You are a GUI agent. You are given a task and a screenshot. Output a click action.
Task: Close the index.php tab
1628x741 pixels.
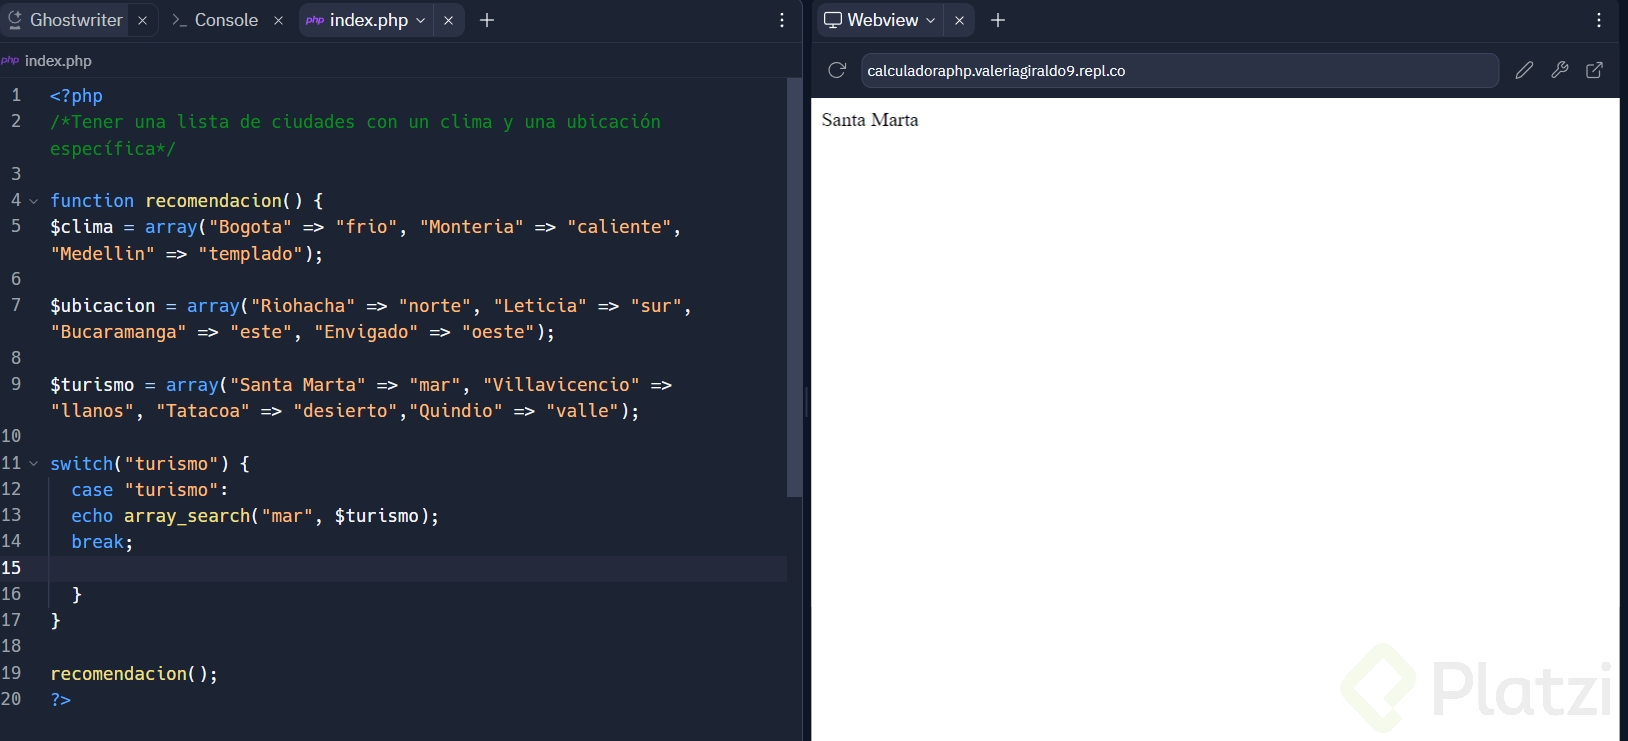[449, 20]
